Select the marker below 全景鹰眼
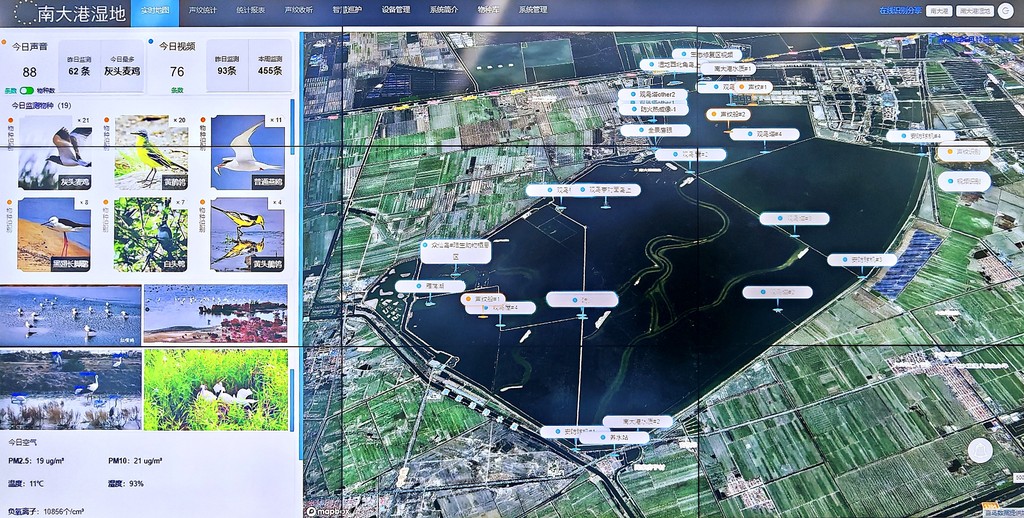 click(690, 155)
